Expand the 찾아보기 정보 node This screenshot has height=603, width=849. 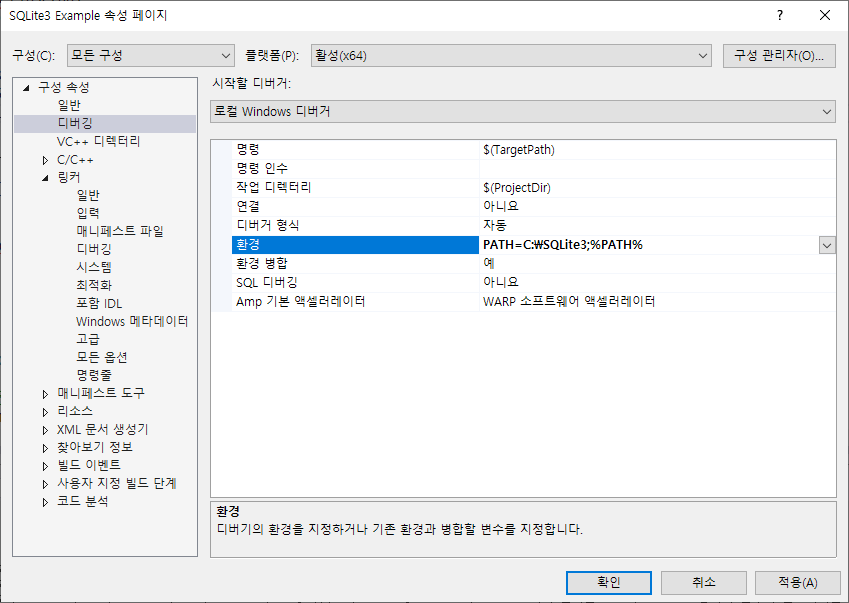tap(45, 448)
